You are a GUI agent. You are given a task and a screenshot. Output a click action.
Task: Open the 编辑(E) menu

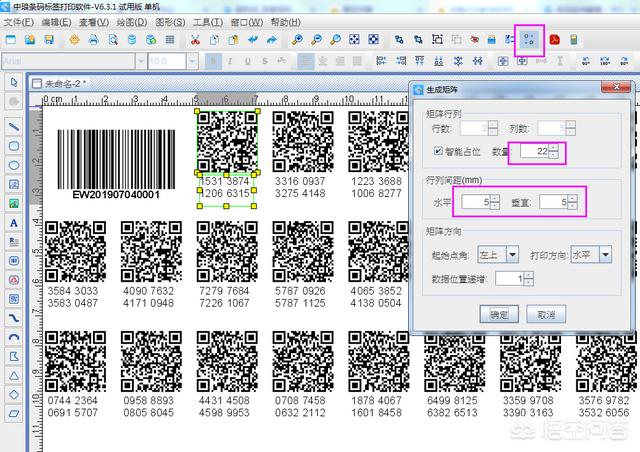click(56, 22)
